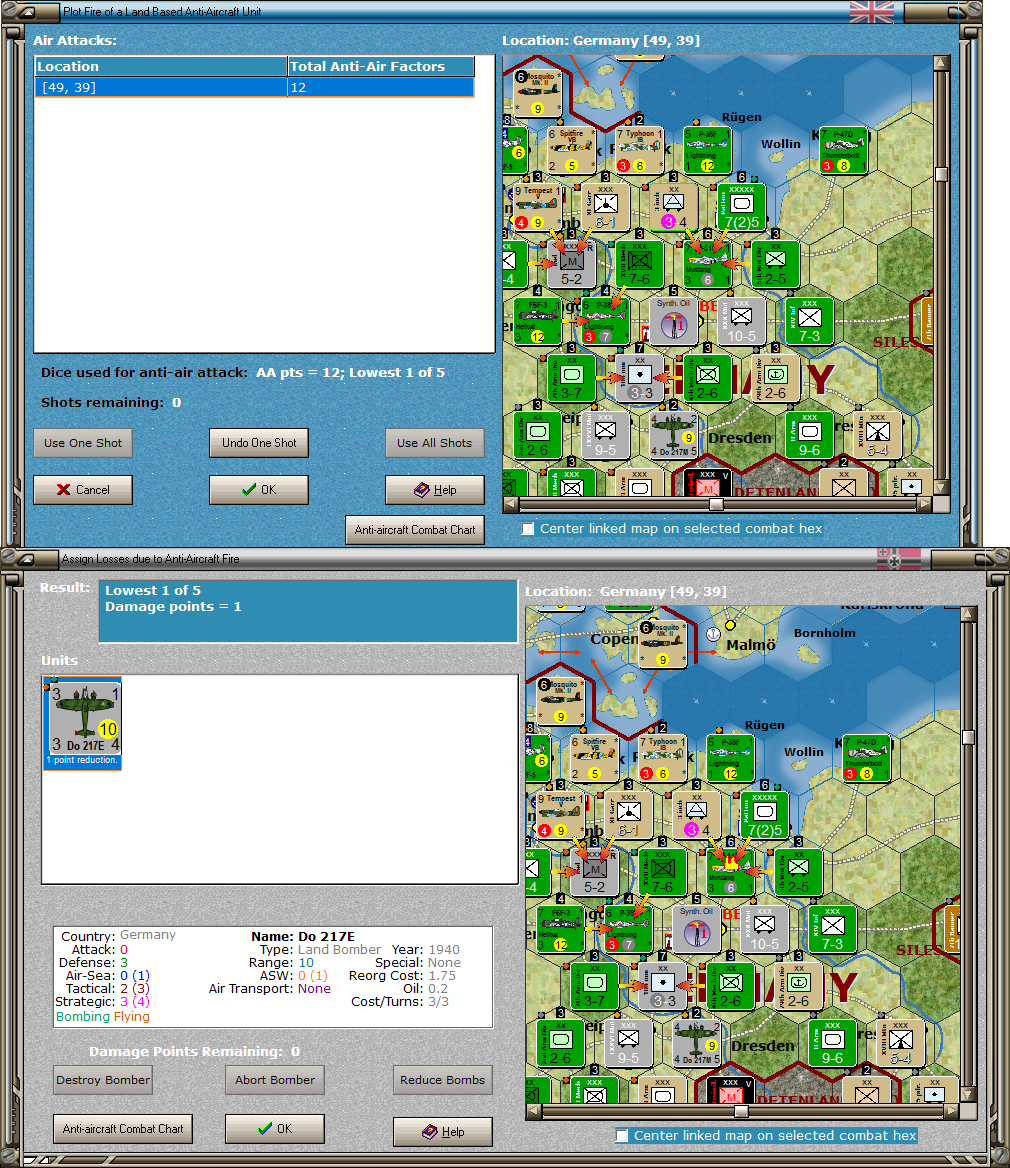Select Patton 7(2)5 army counter in Plot Fire map
The width and height of the screenshot is (1010, 1168).
tap(741, 207)
